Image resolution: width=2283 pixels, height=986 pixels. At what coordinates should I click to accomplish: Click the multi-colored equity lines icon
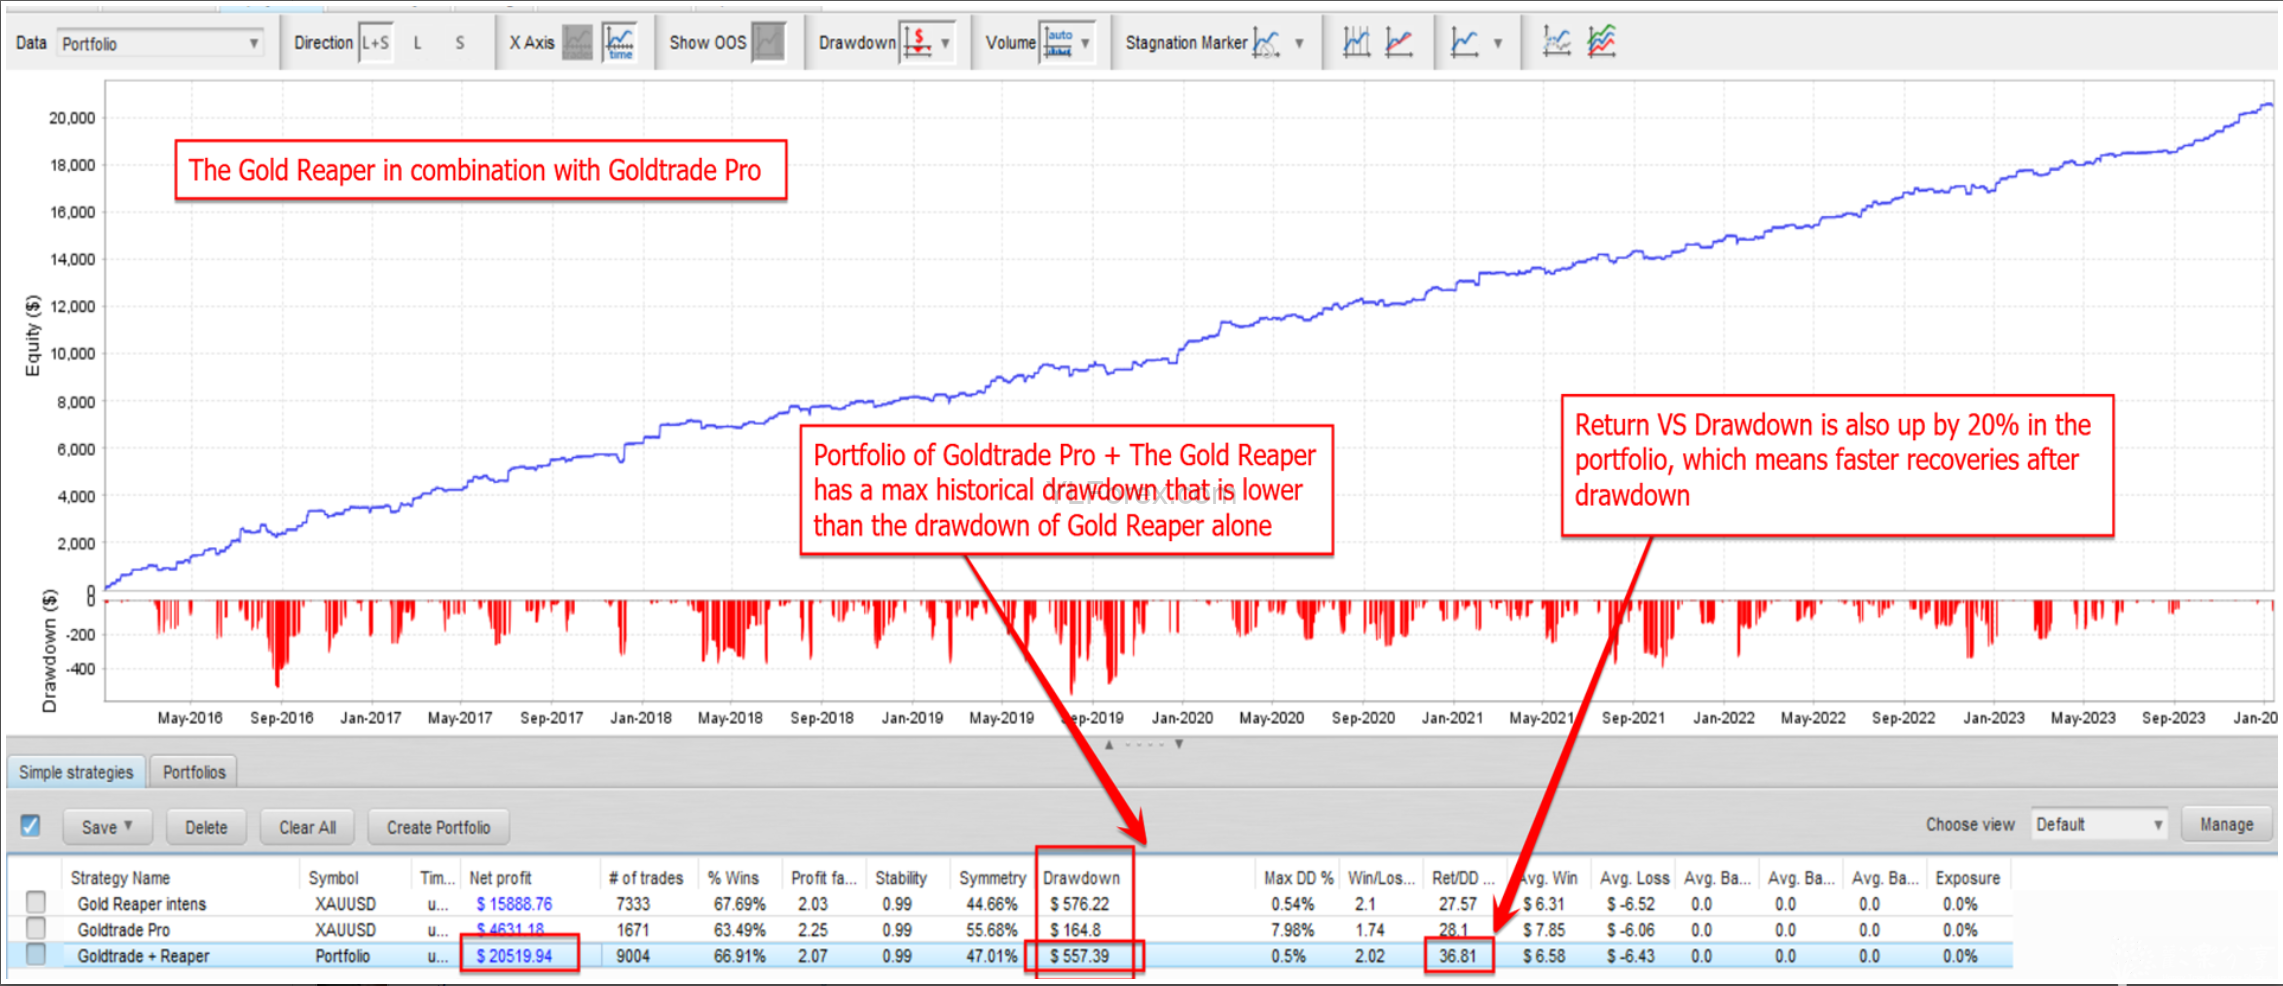(x=1602, y=42)
